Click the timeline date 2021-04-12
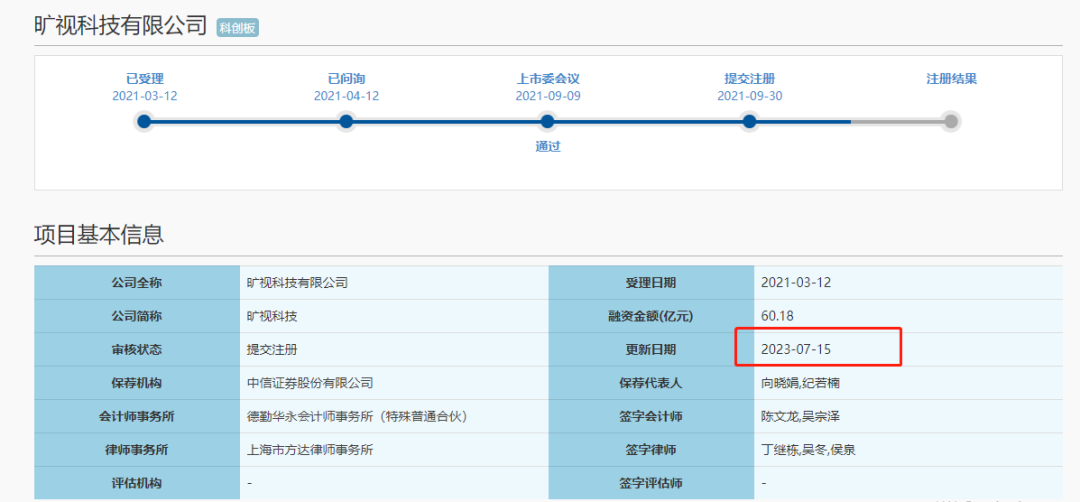This screenshot has width=1080, height=502. click(346, 96)
